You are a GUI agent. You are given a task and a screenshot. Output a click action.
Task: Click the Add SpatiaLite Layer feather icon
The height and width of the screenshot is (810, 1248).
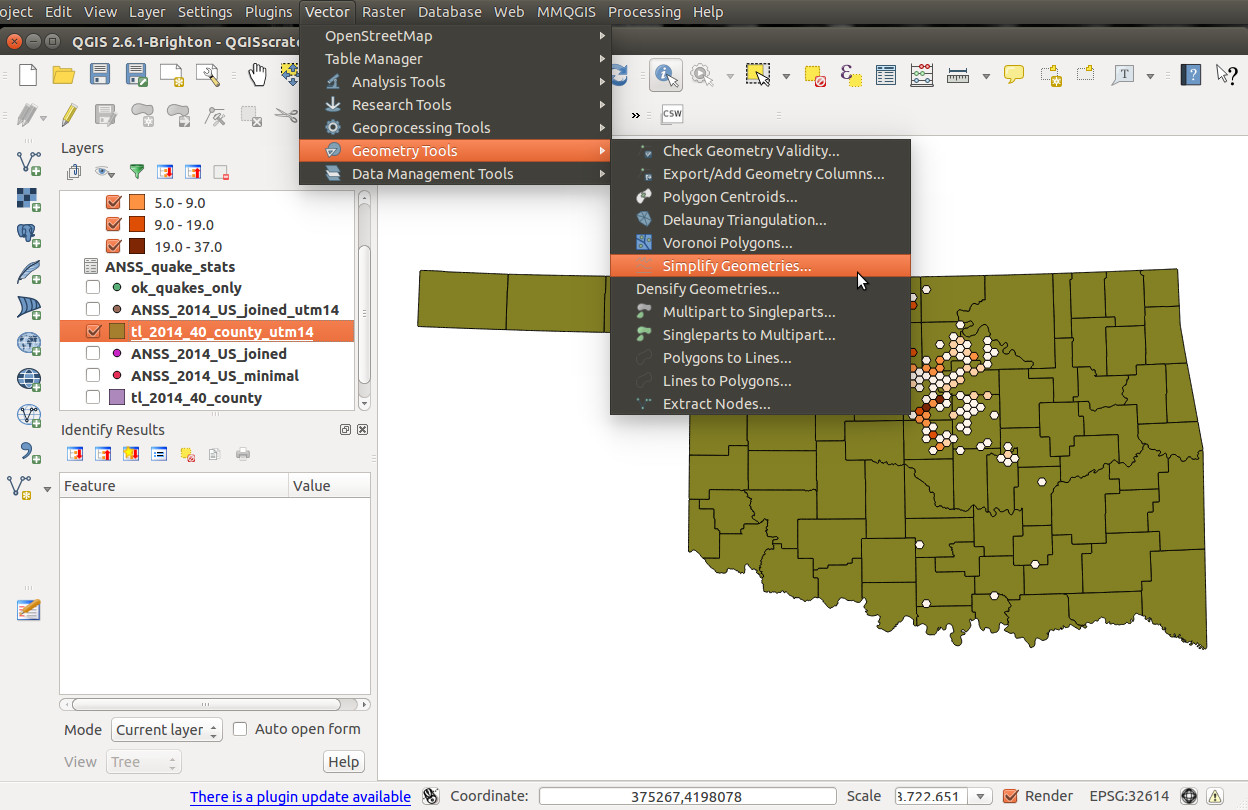click(29, 271)
